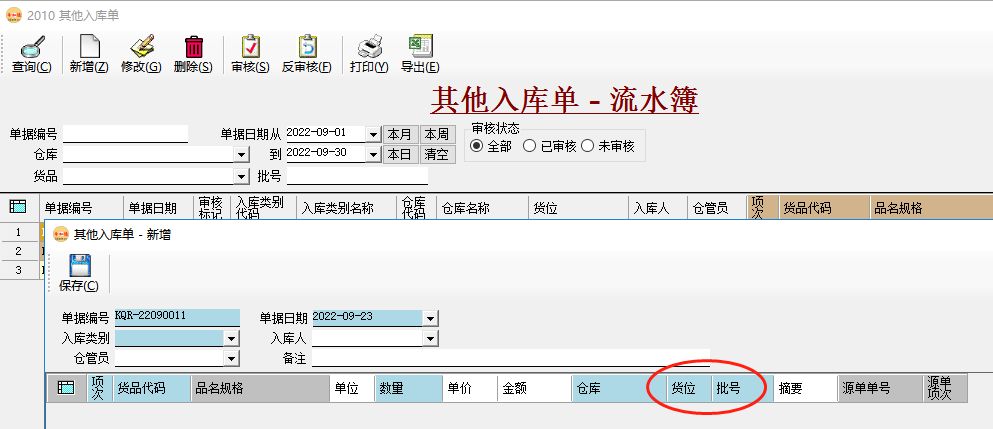This screenshot has height=429, width=993.
Task: Open the 仓库 filter dropdown
Action: coord(241,154)
